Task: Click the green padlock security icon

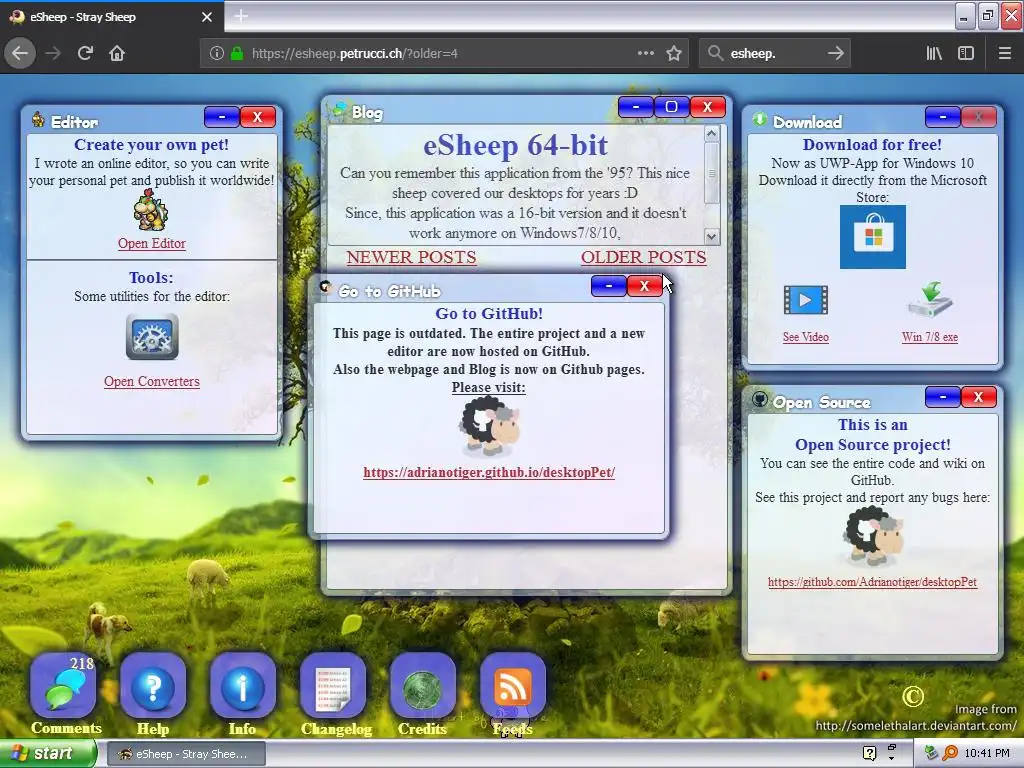Action: (237, 54)
